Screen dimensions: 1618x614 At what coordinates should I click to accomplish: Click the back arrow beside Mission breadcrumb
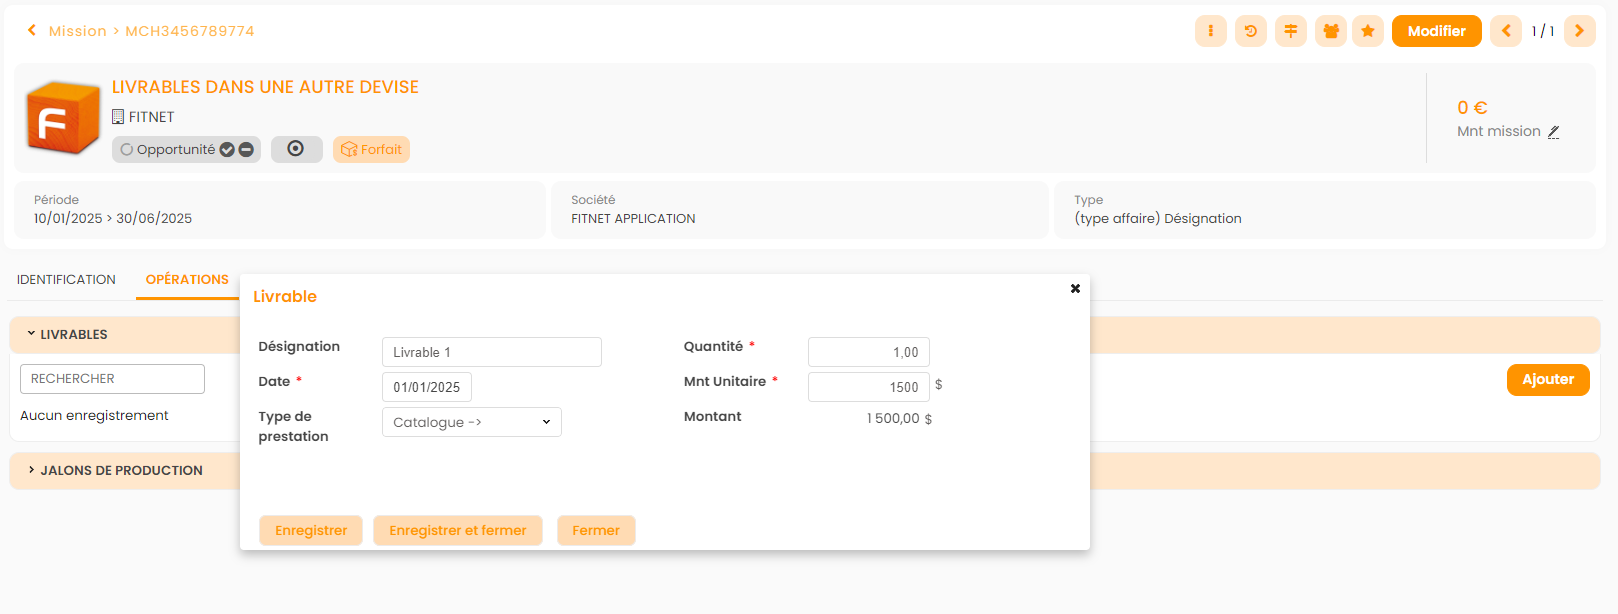click(32, 31)
